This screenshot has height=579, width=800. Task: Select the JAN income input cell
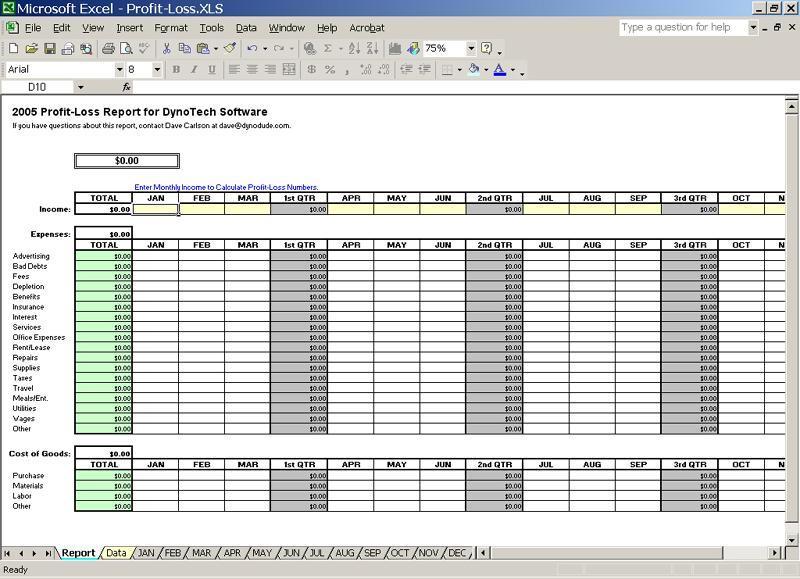[x=155, y=209]
